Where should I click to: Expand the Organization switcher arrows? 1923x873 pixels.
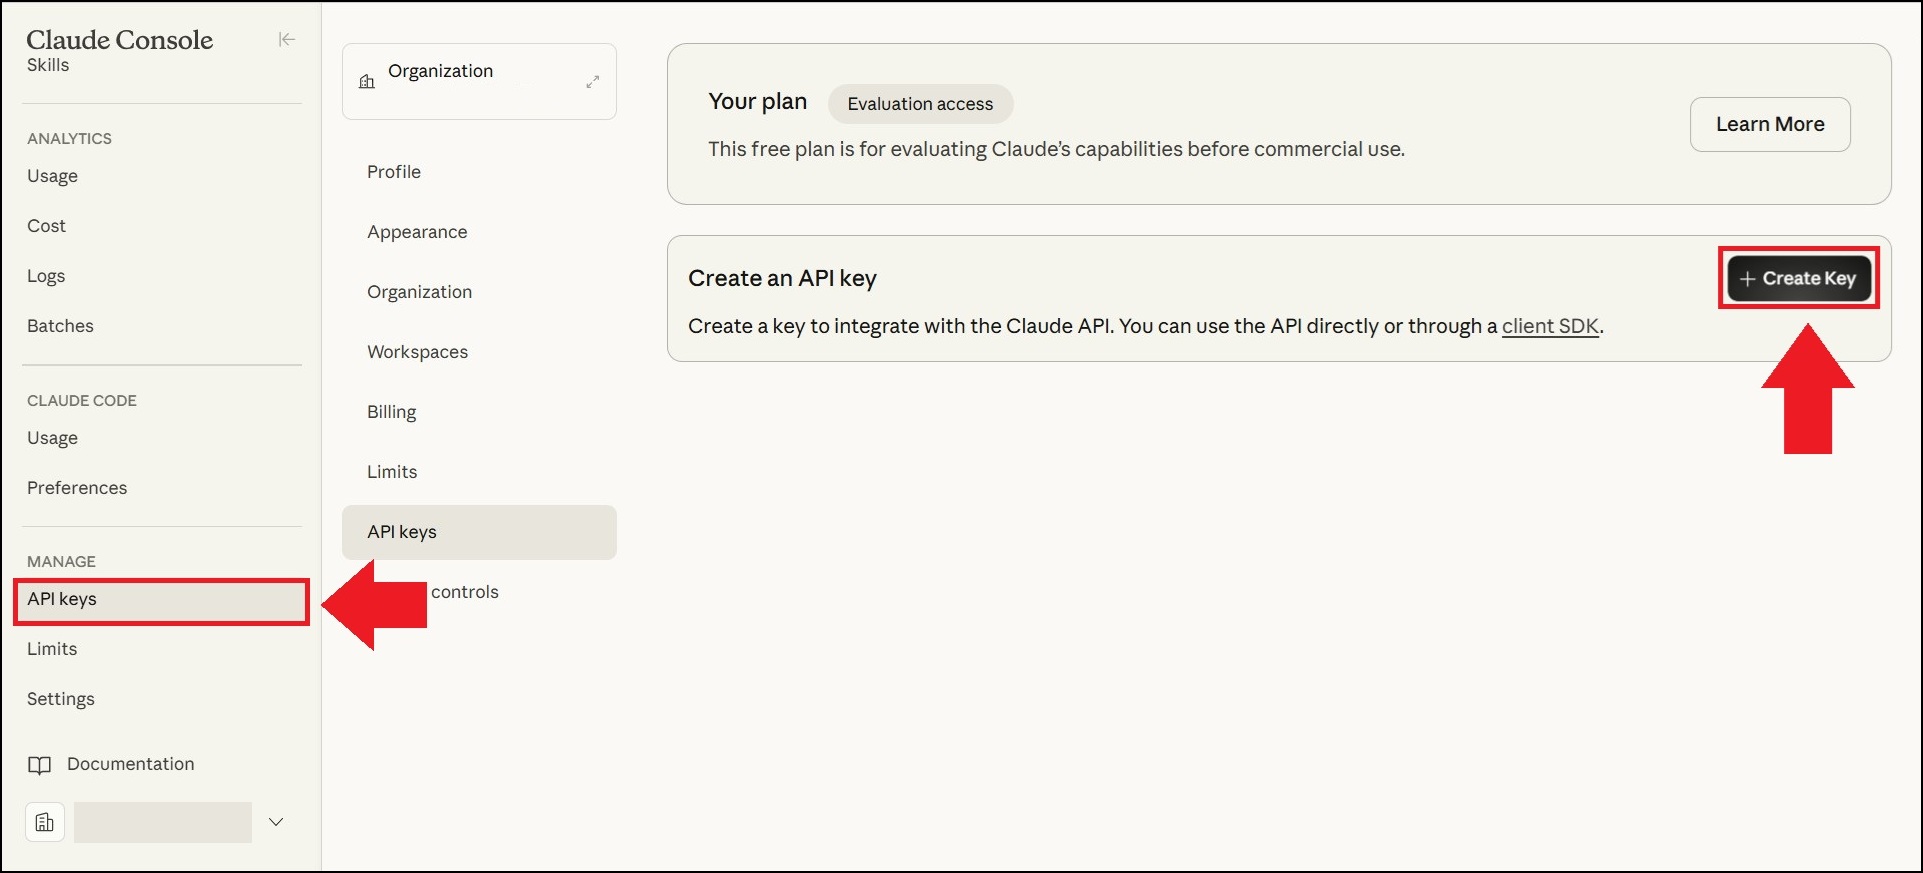coord(593,81)
